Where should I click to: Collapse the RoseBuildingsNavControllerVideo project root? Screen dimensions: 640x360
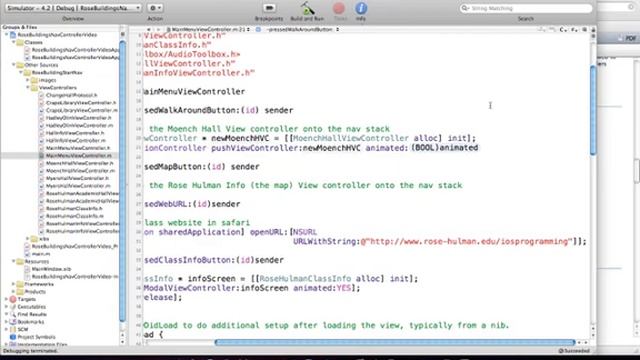[7, 35]
